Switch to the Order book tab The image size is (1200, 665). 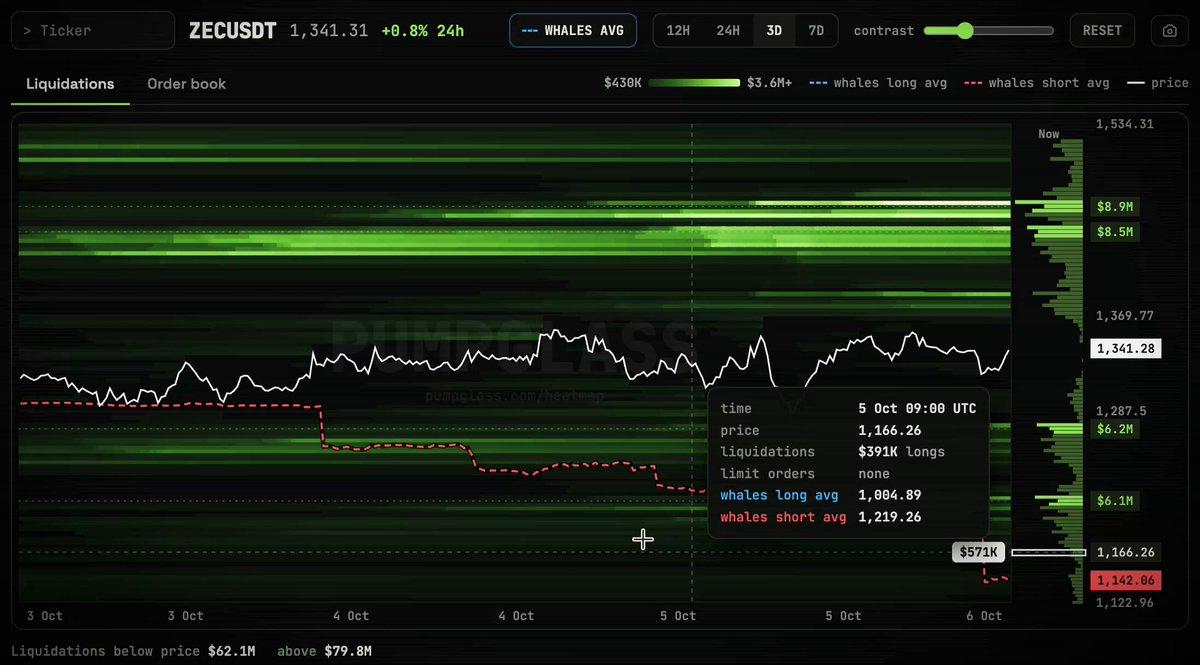pyautogui.click(x=187, y=84)
